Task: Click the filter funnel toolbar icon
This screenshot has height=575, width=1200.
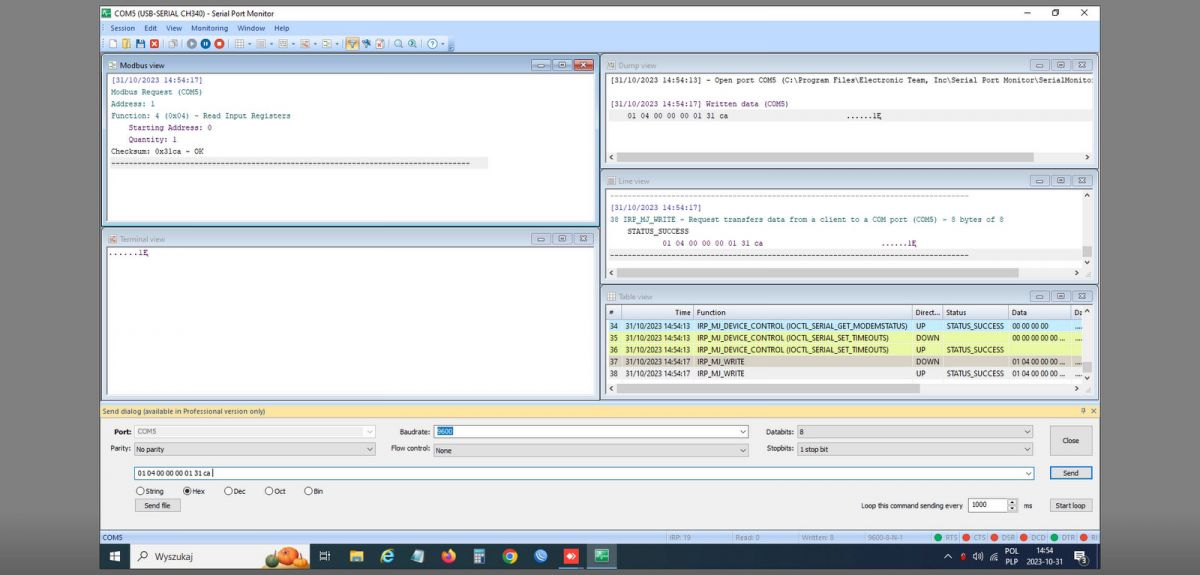Action: coord(352,44)
